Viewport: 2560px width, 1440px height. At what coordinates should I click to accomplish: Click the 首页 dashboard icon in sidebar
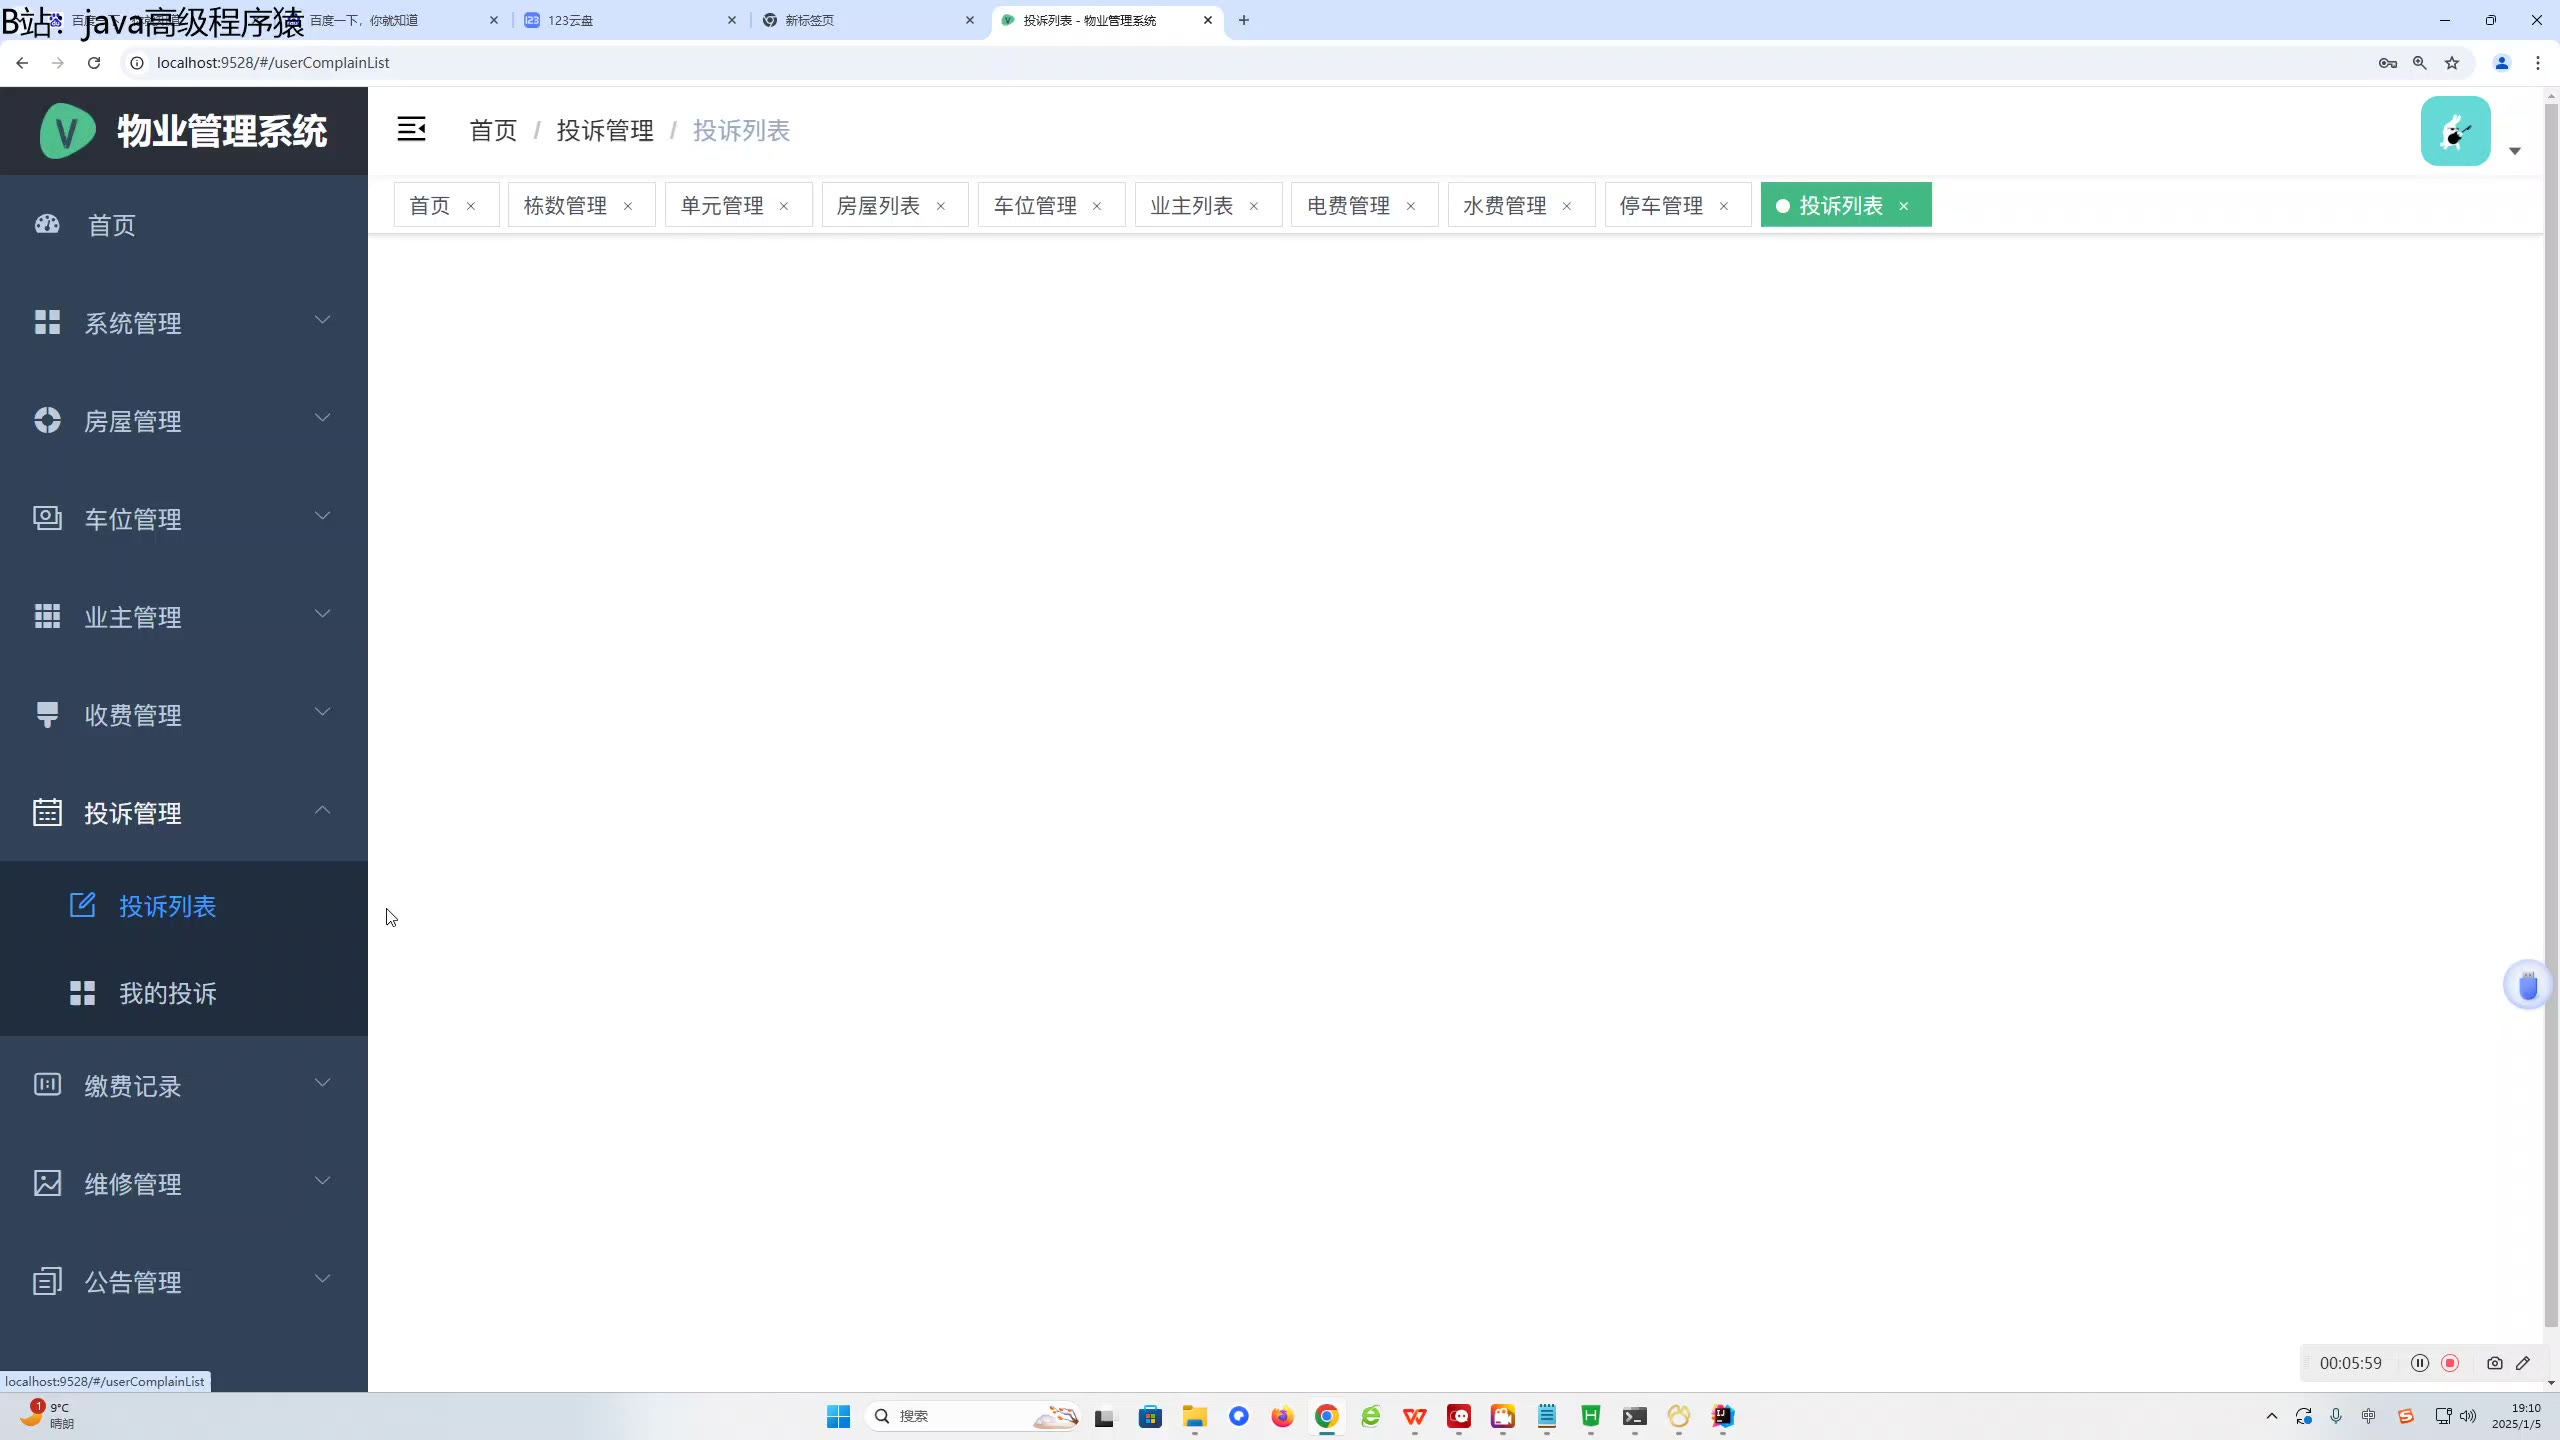[x=47, y=224]
